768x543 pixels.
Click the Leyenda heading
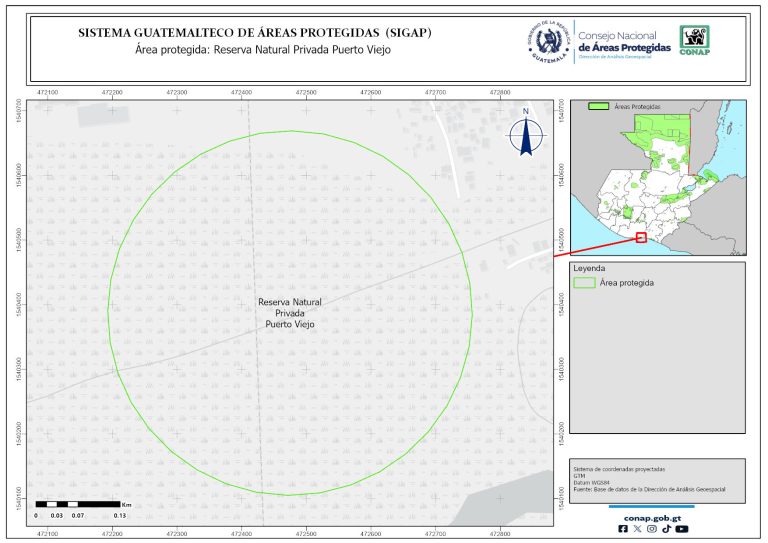pos(589,269)
